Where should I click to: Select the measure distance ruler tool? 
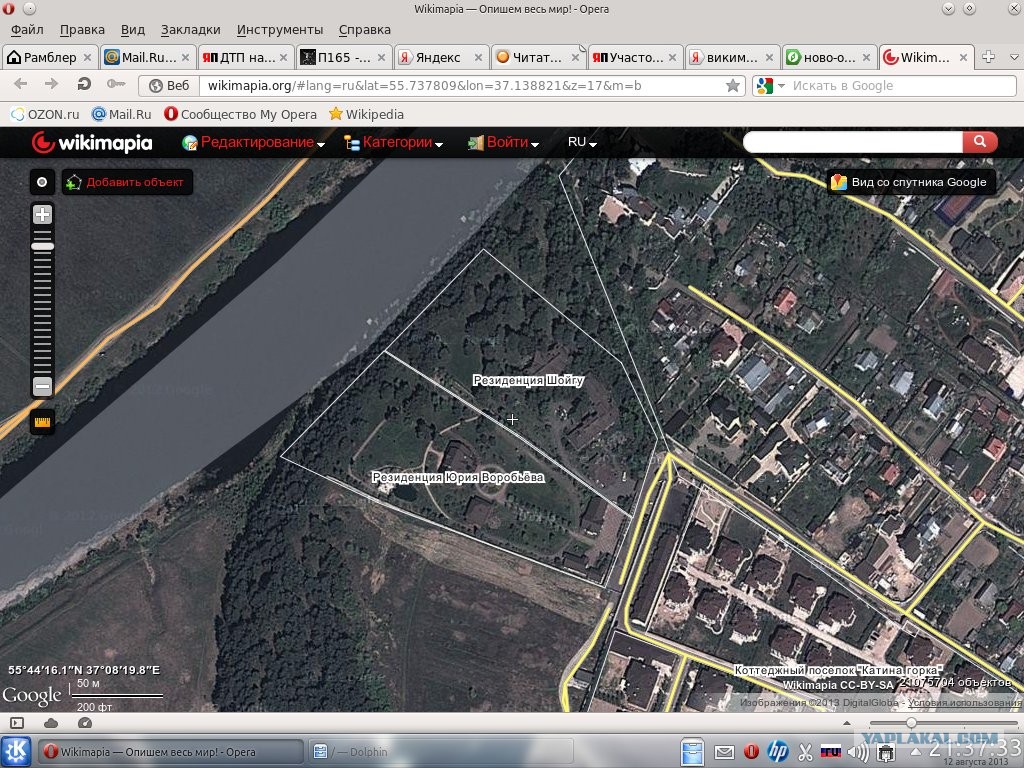point(42,421)
